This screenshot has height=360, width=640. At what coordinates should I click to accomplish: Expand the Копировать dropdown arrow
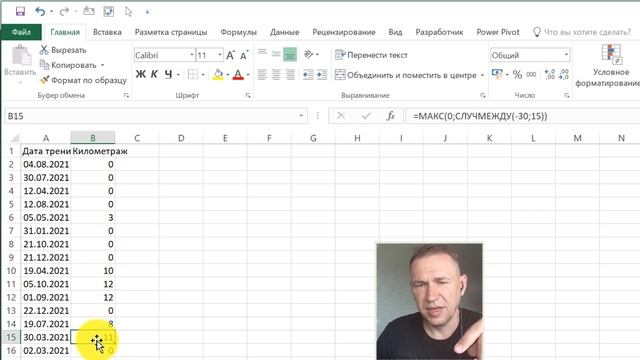click(x=102, y=65)
